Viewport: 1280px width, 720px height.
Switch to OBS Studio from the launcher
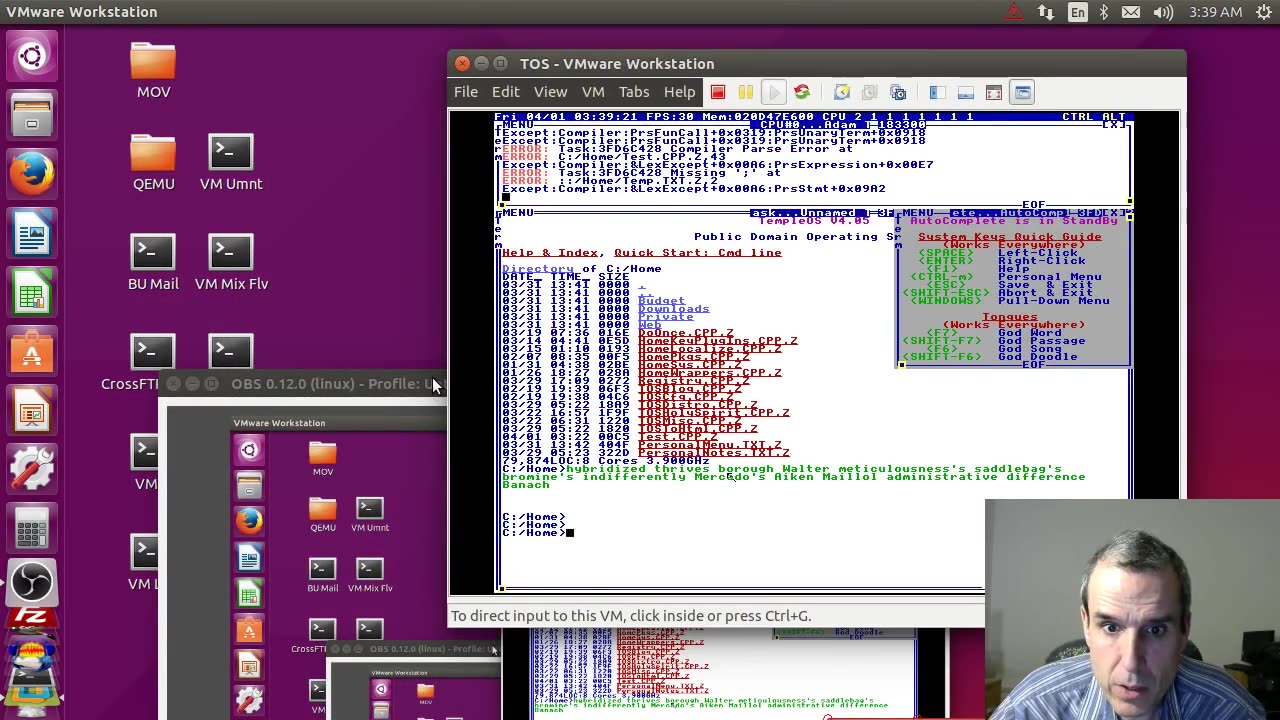point(31,584)
